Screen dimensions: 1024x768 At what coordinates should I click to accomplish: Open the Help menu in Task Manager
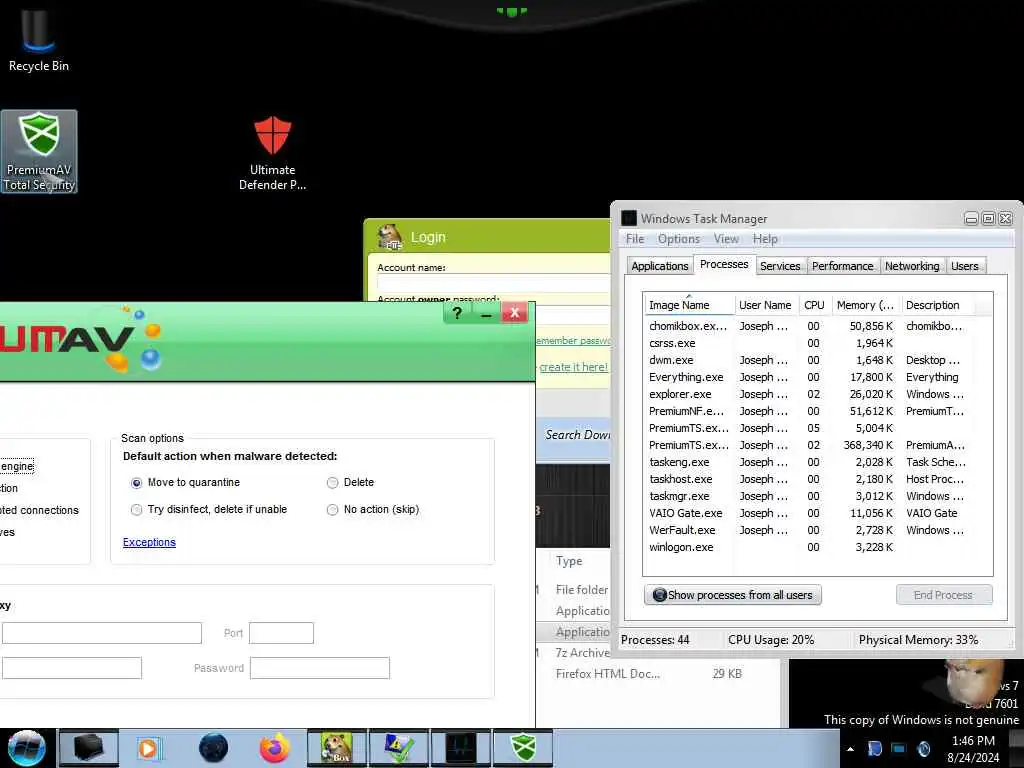pyautogui.click(x=765, y=239)
